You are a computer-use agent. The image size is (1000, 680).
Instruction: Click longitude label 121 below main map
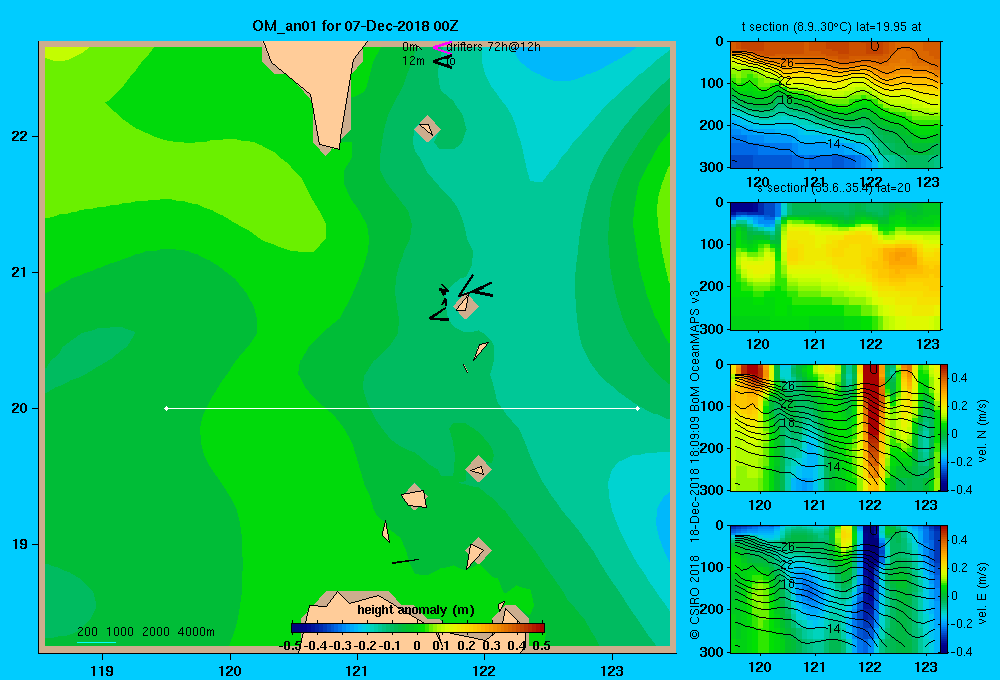(x=357, y=670)
